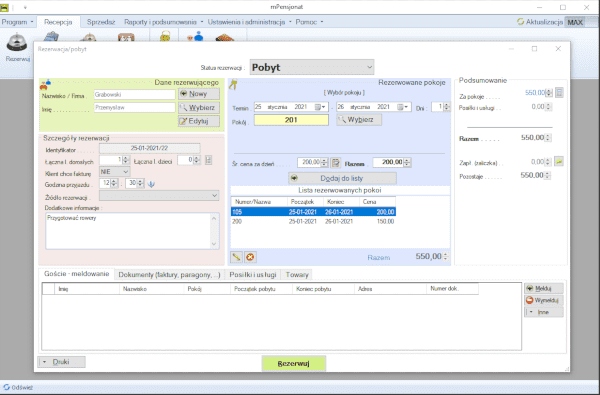Select room 200 row in list
Viewport: 600px width, 395px height.
pyautogui.click(x=313, y=221)
